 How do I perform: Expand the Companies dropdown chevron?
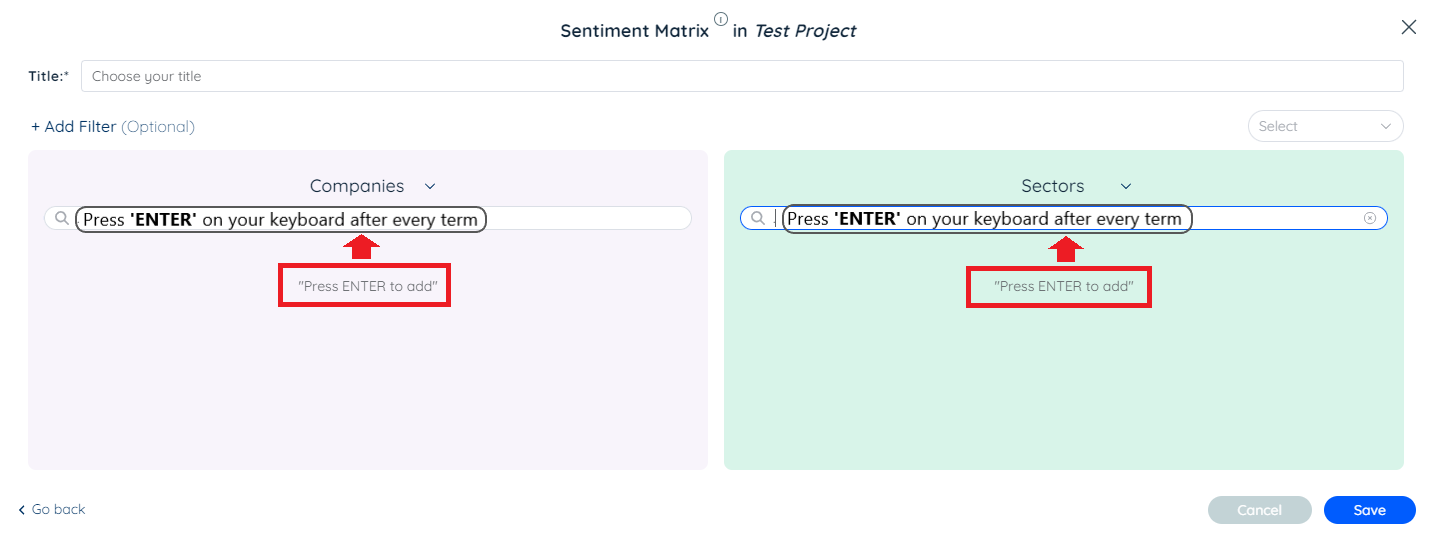(x=430, y=186)
